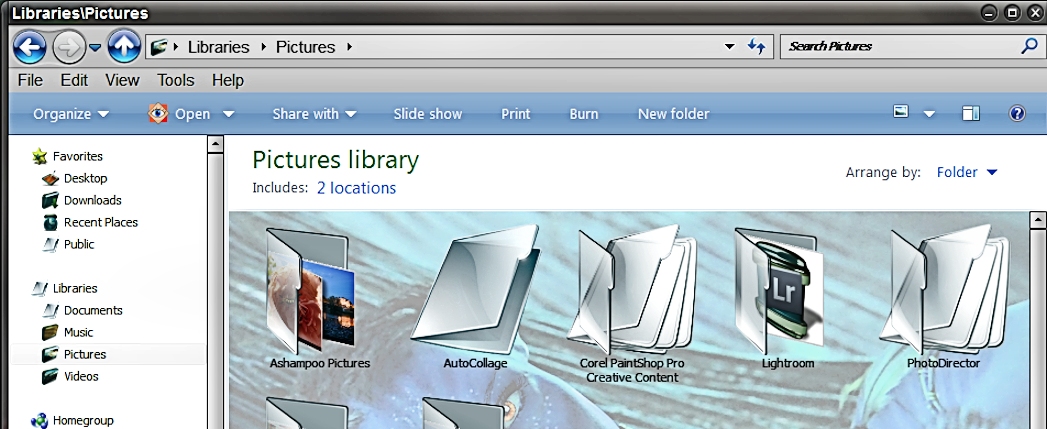Click the 2 locations link

[x=356, y=188]
